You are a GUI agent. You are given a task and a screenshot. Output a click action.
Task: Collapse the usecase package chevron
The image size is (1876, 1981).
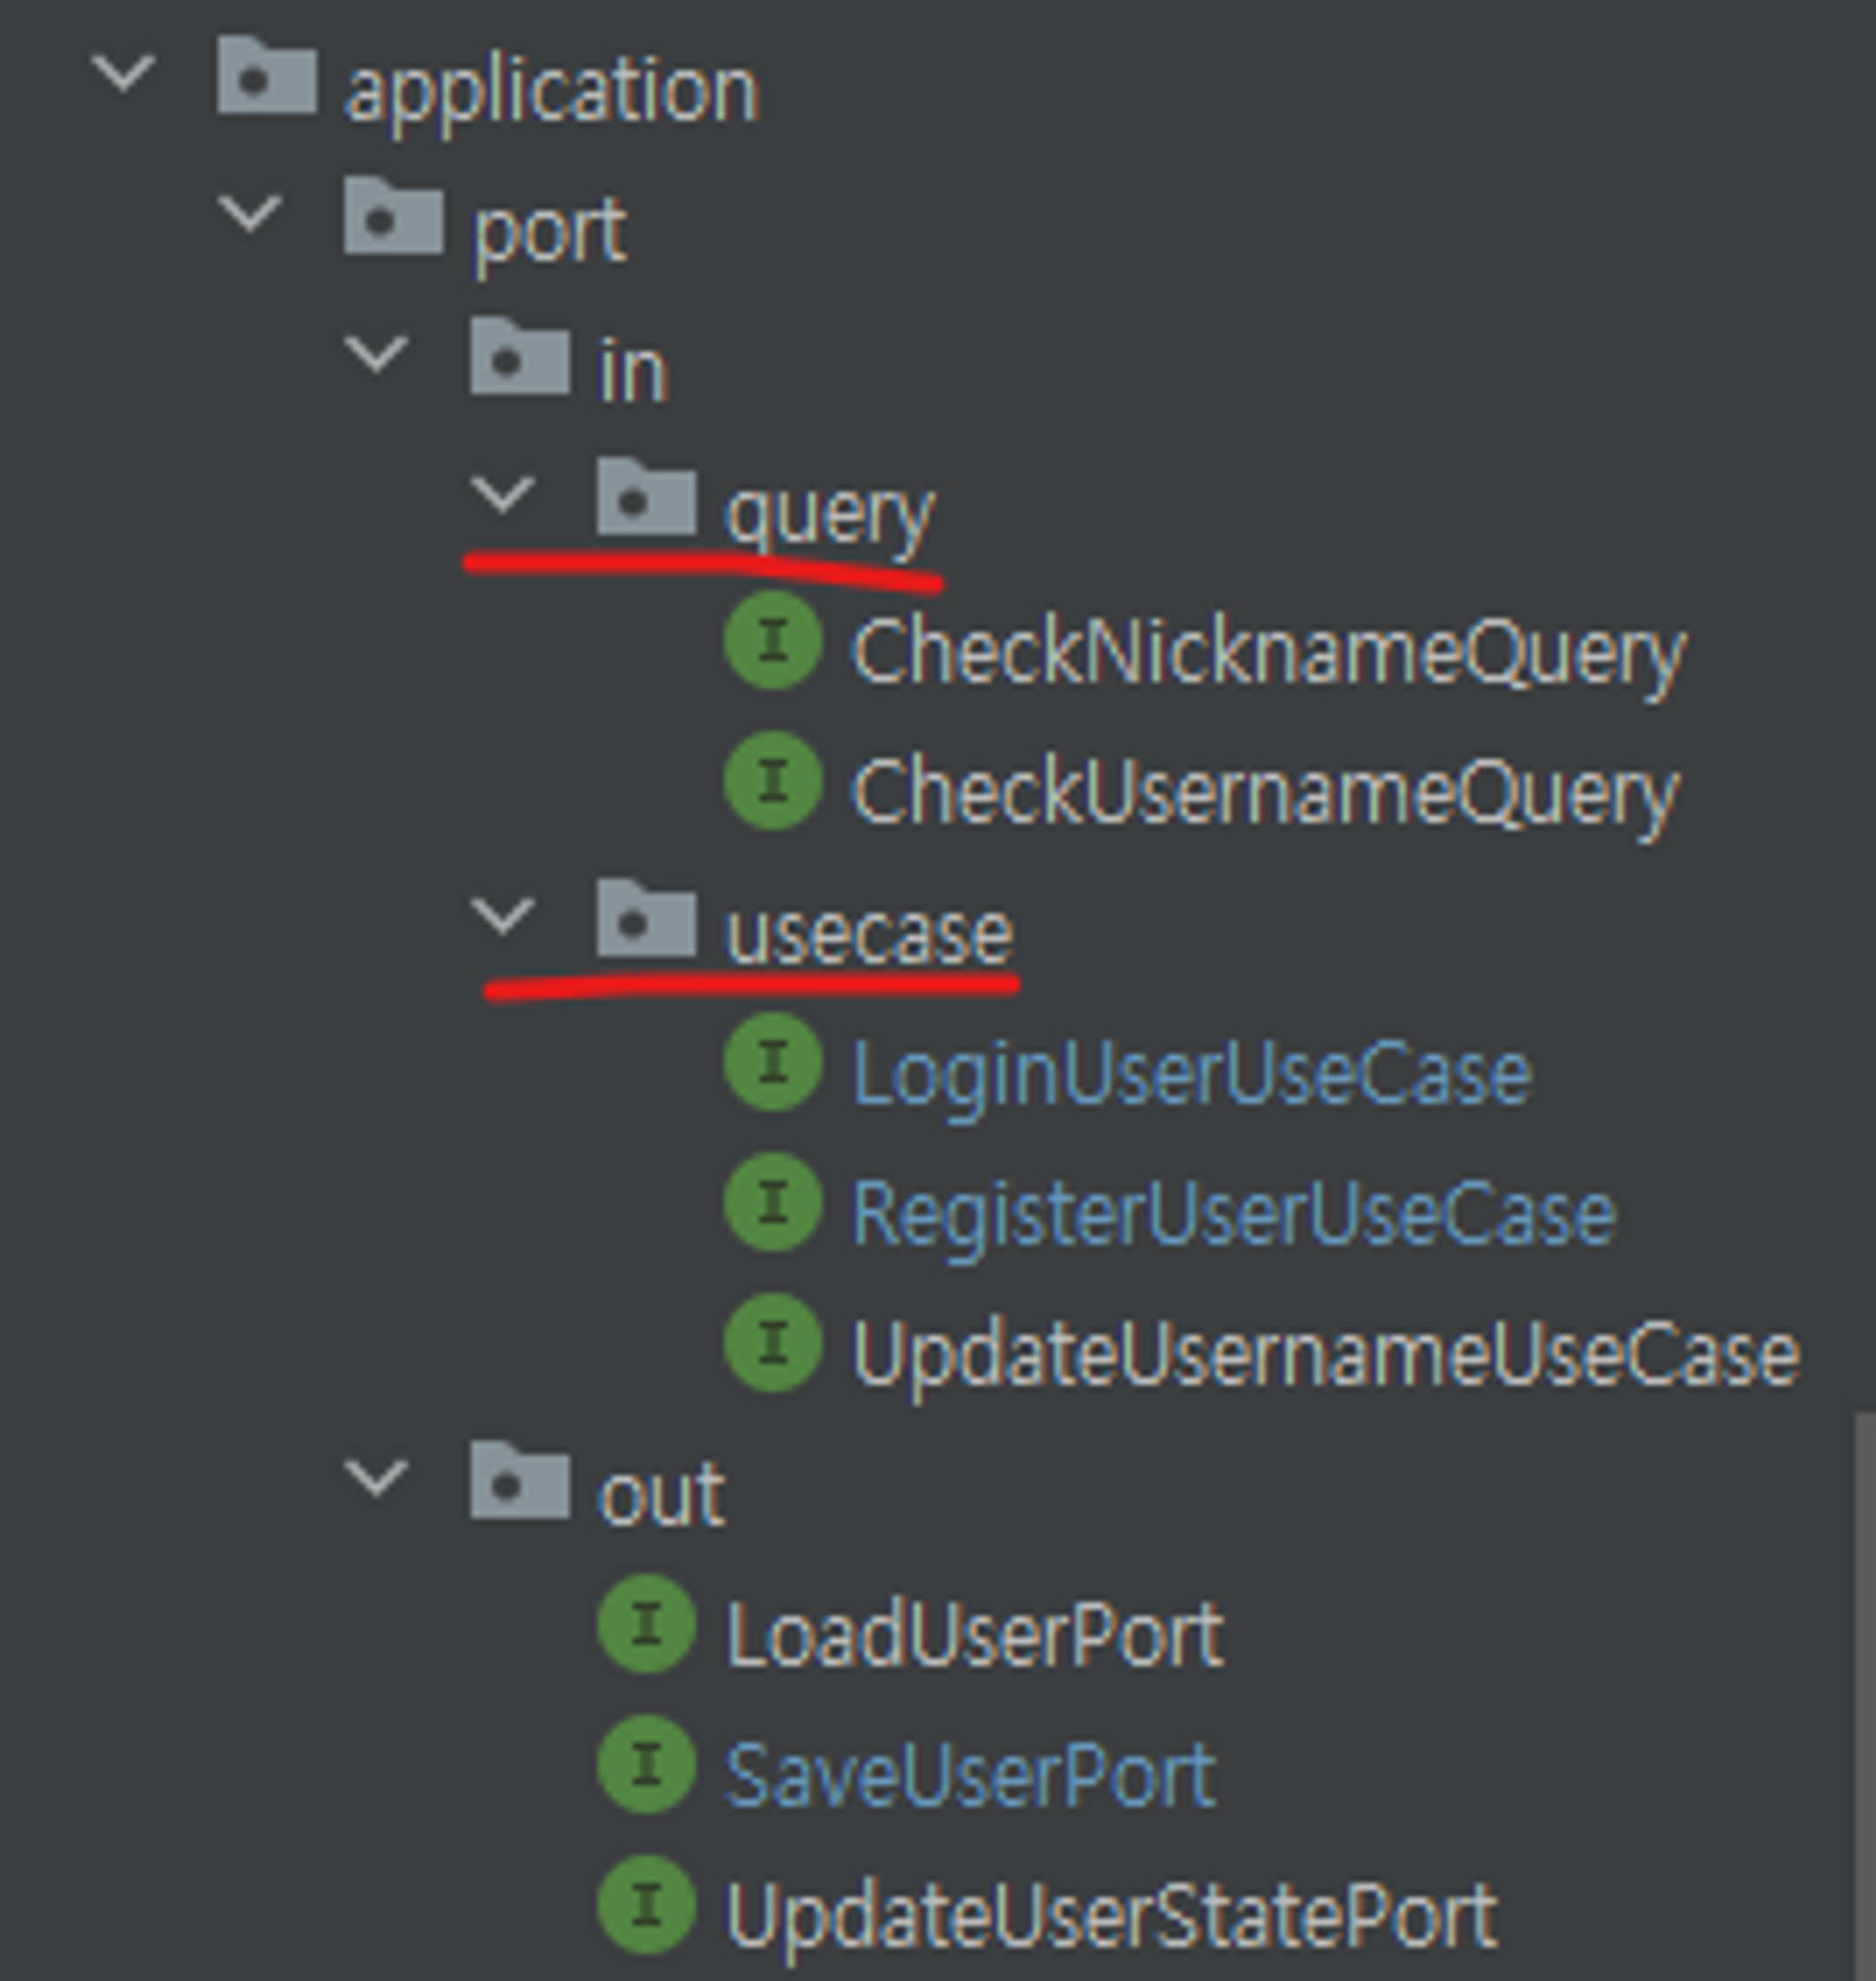click(x=503, y=916)
